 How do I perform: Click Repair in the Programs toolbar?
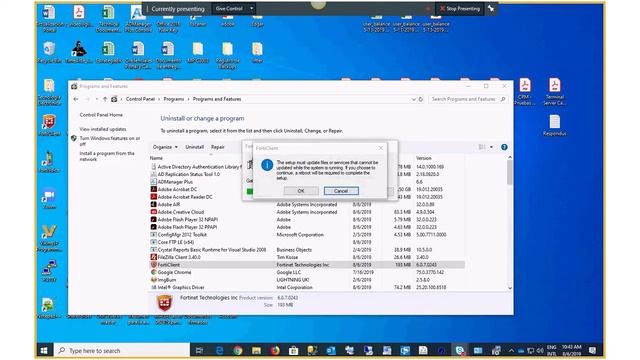pos(218,147)
